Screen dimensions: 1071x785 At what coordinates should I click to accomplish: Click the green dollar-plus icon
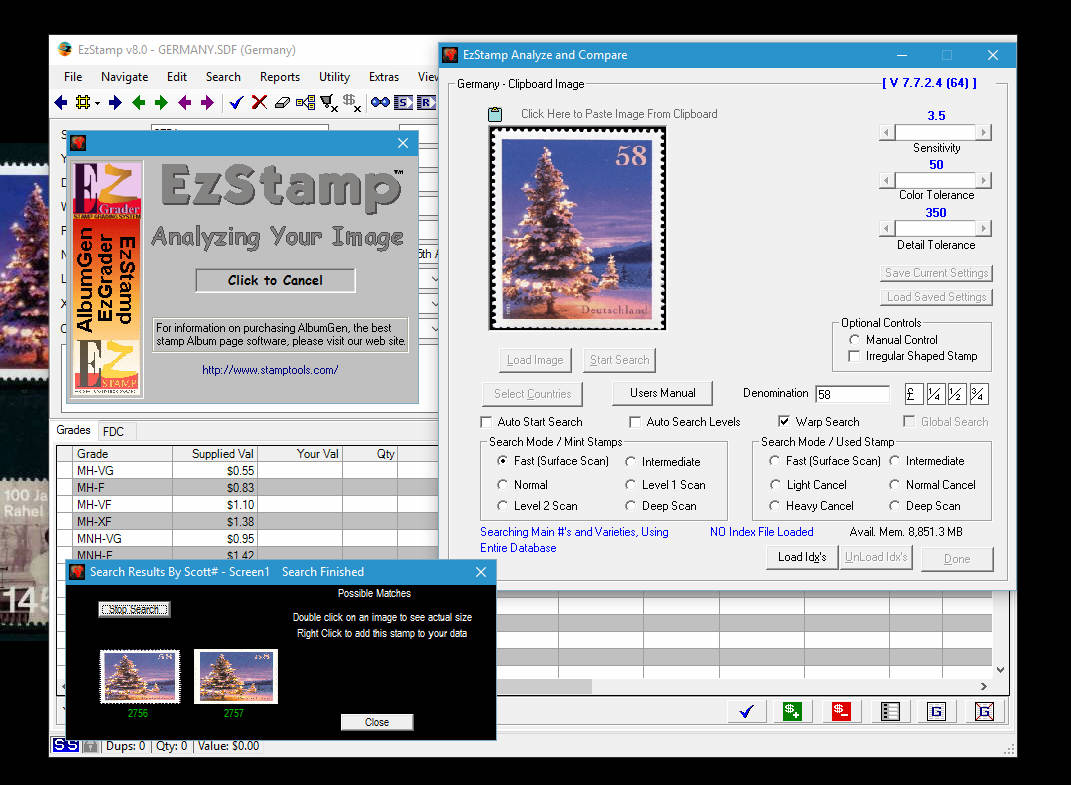click(x=792, y=711)
